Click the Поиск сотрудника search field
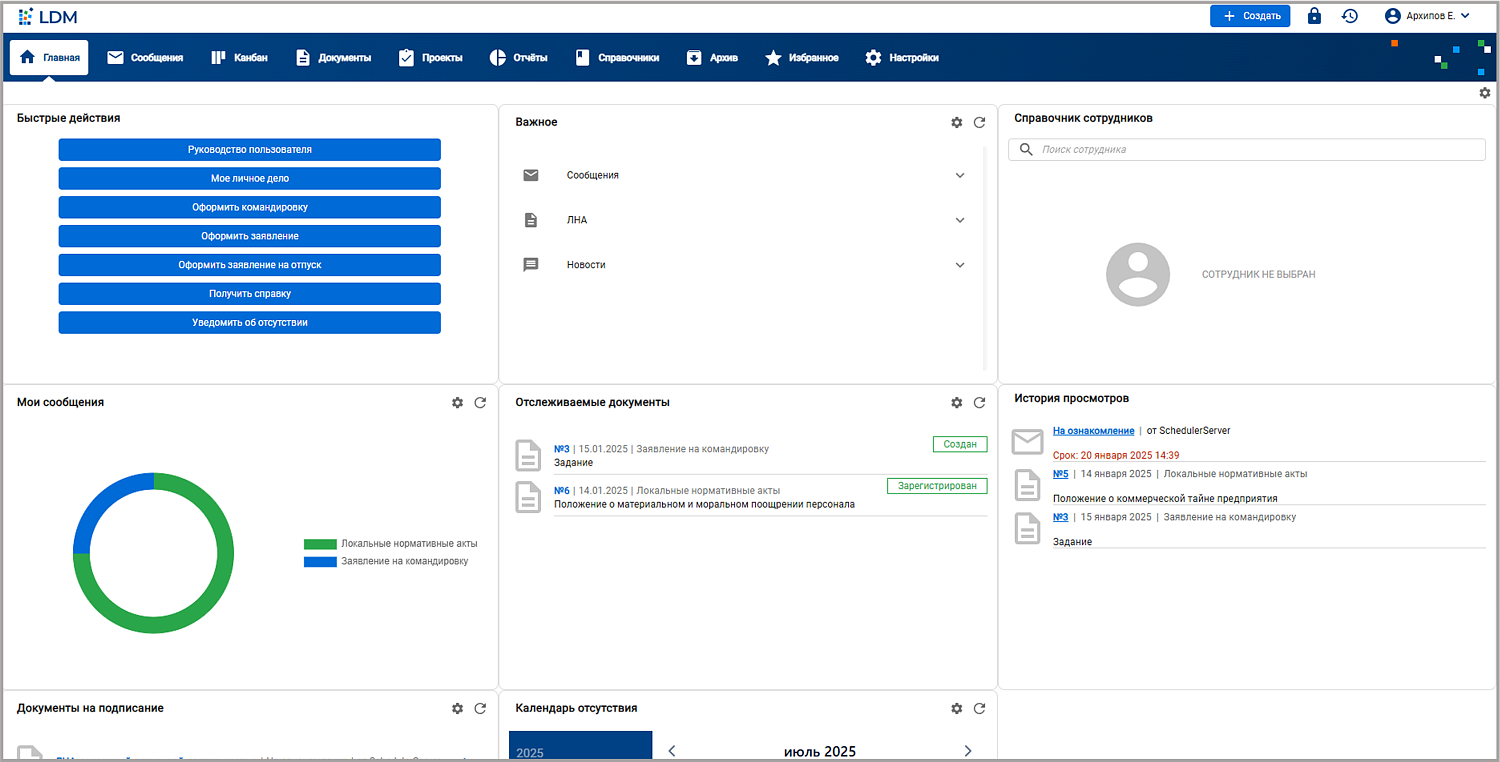Screen dimensions: 1500x762 (x=1247, y=149)
